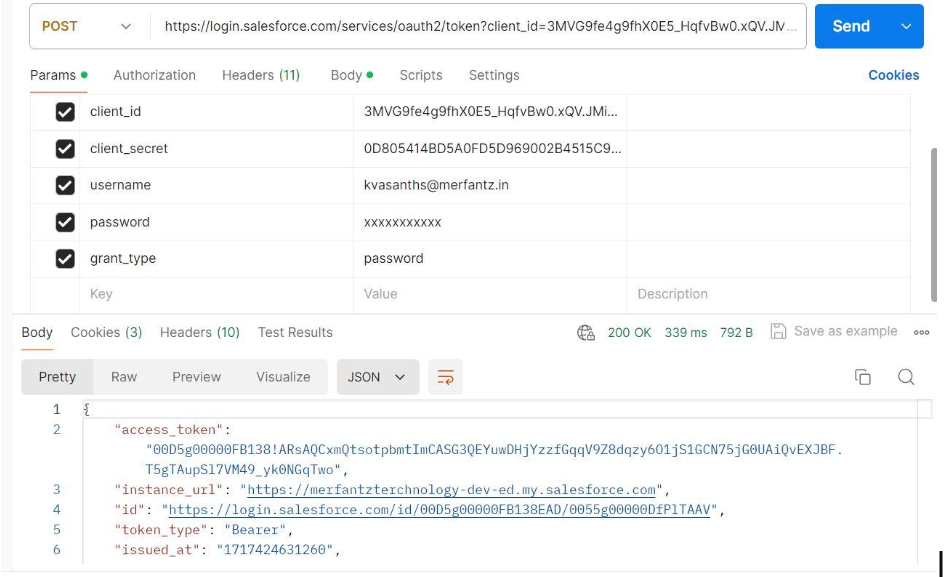This screenshot has width=952, height=577.
Task: Open the POST method dropdown
Action: point(86,27)
